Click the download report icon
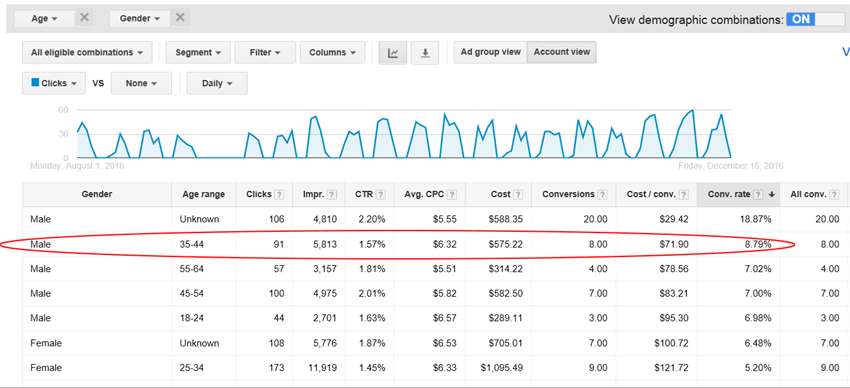Screen dimensions: 850x388 (426, 53)
